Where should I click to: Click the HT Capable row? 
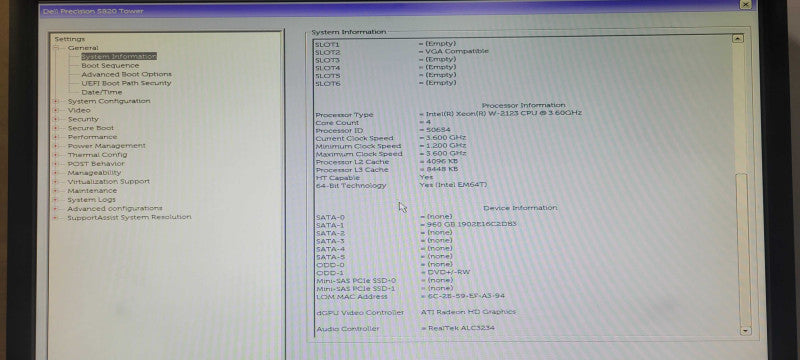[x=374, y=177]
